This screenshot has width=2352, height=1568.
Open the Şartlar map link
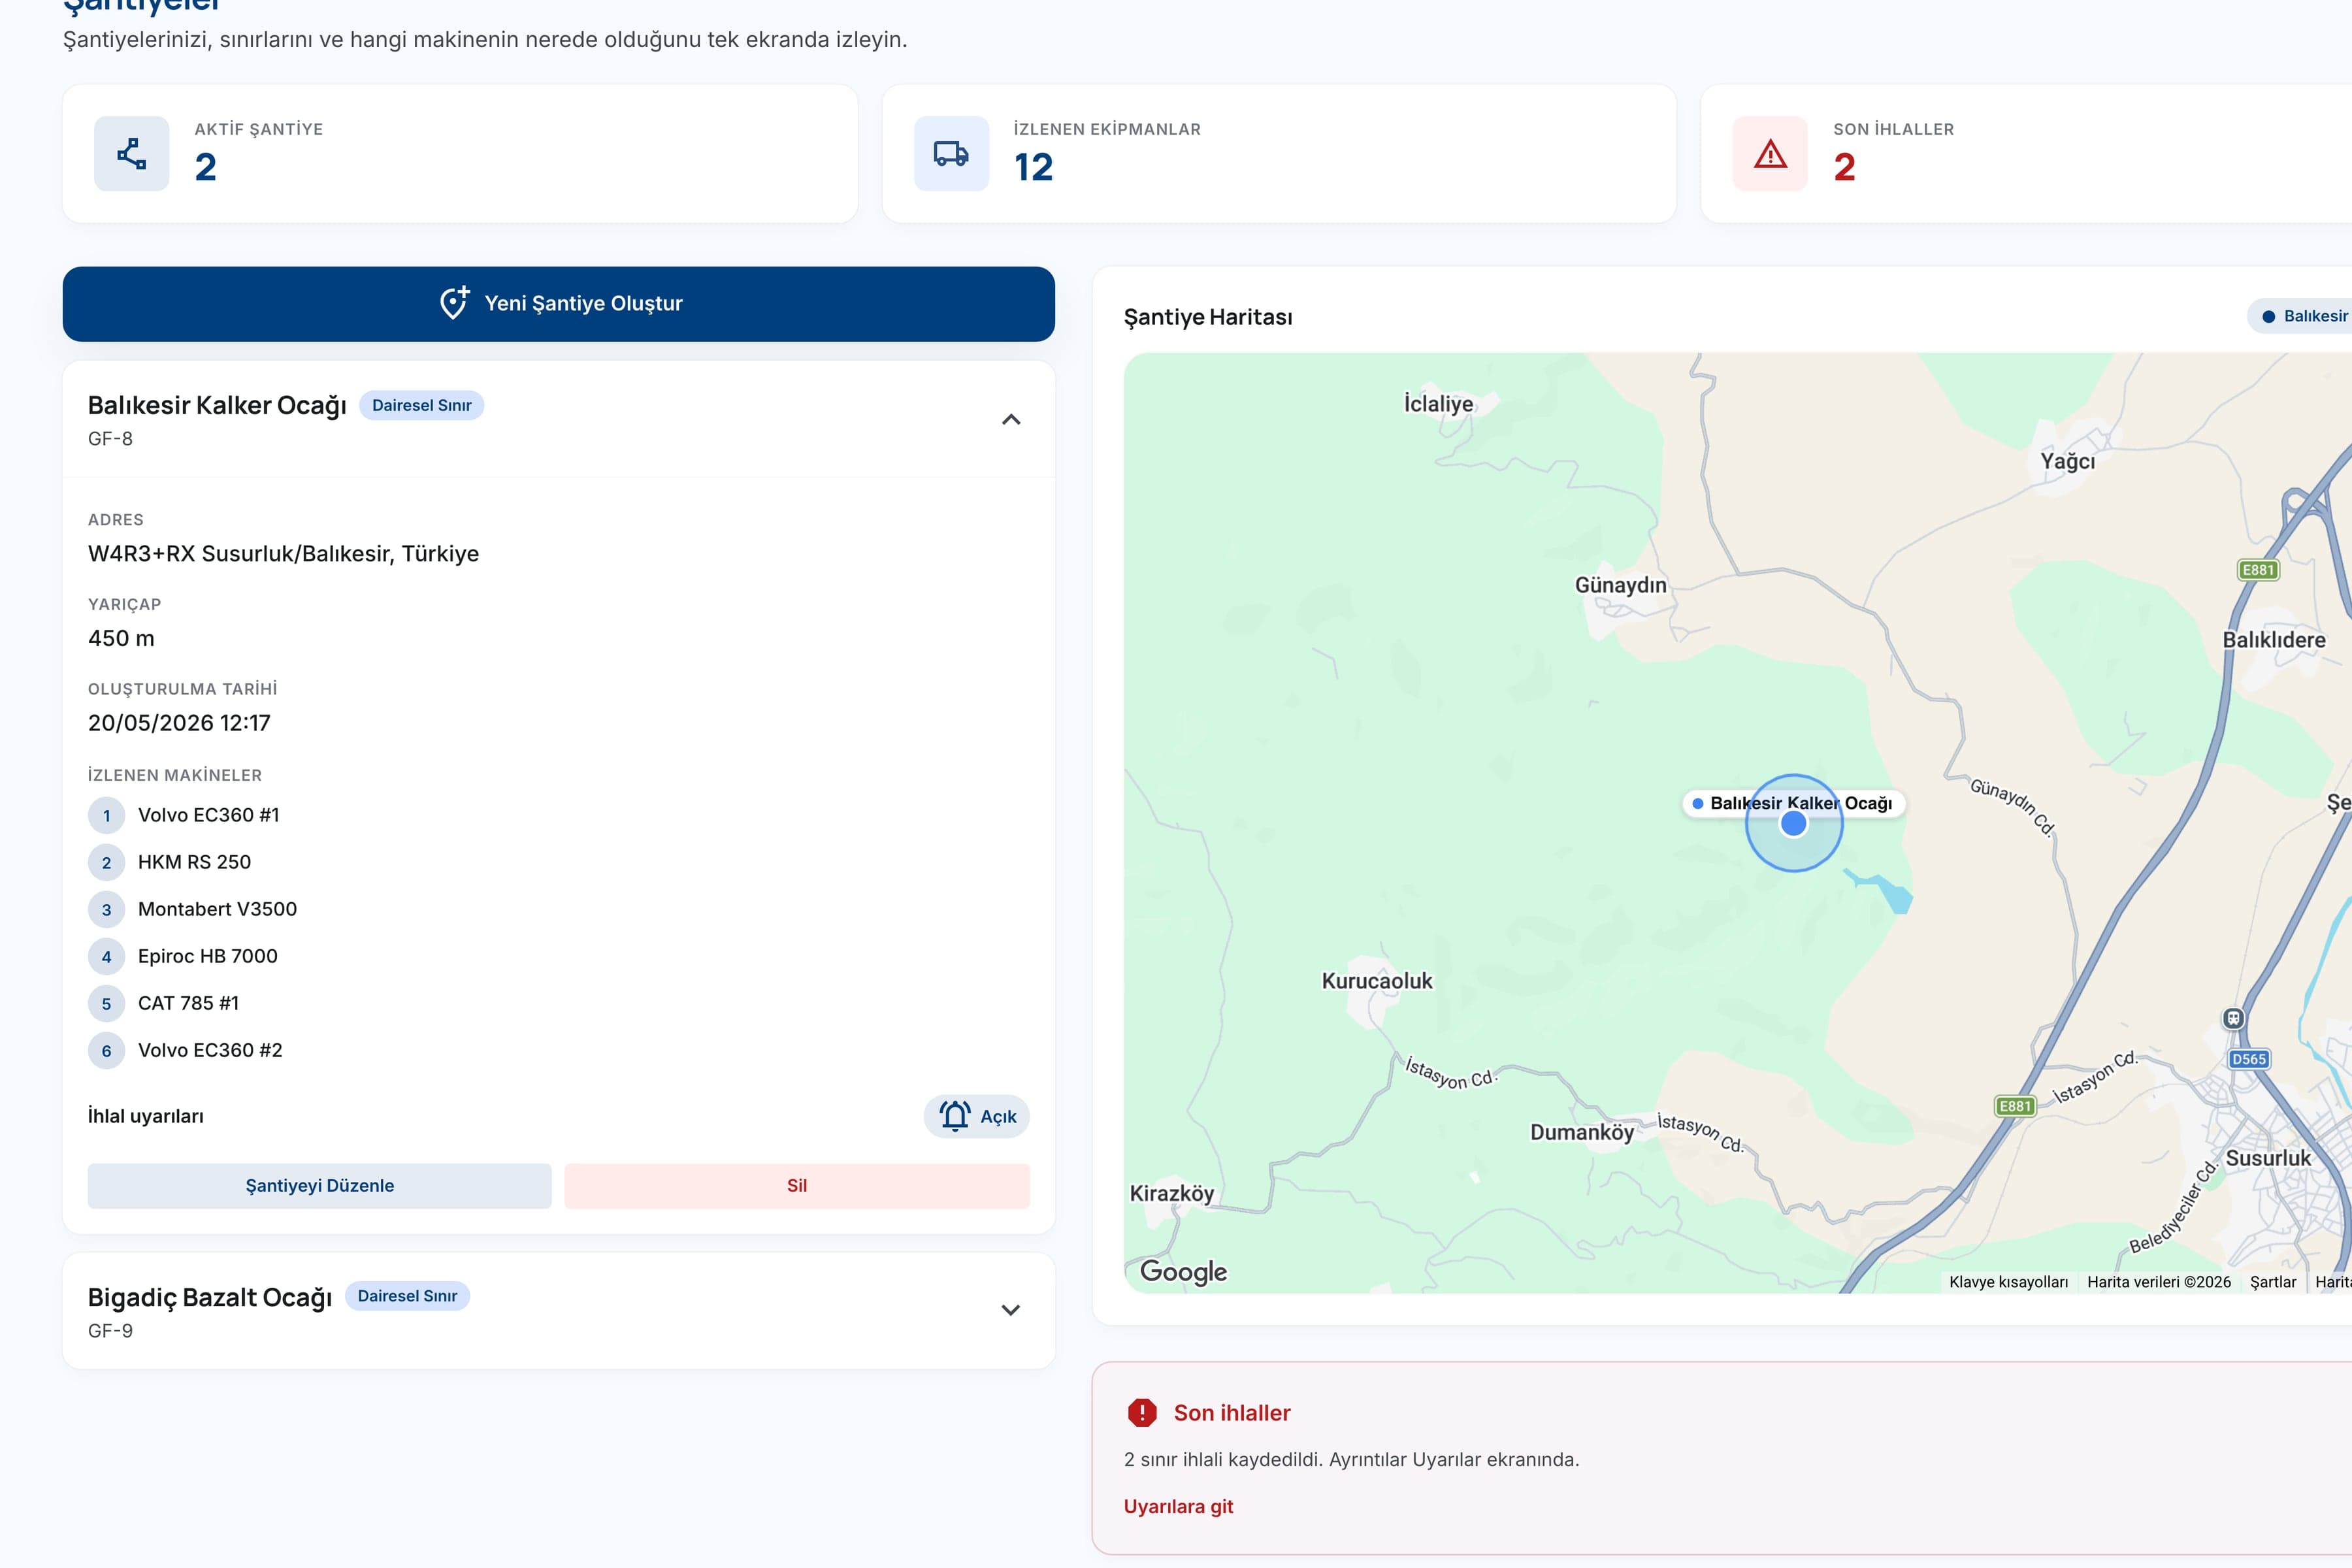point(2272,1282)
